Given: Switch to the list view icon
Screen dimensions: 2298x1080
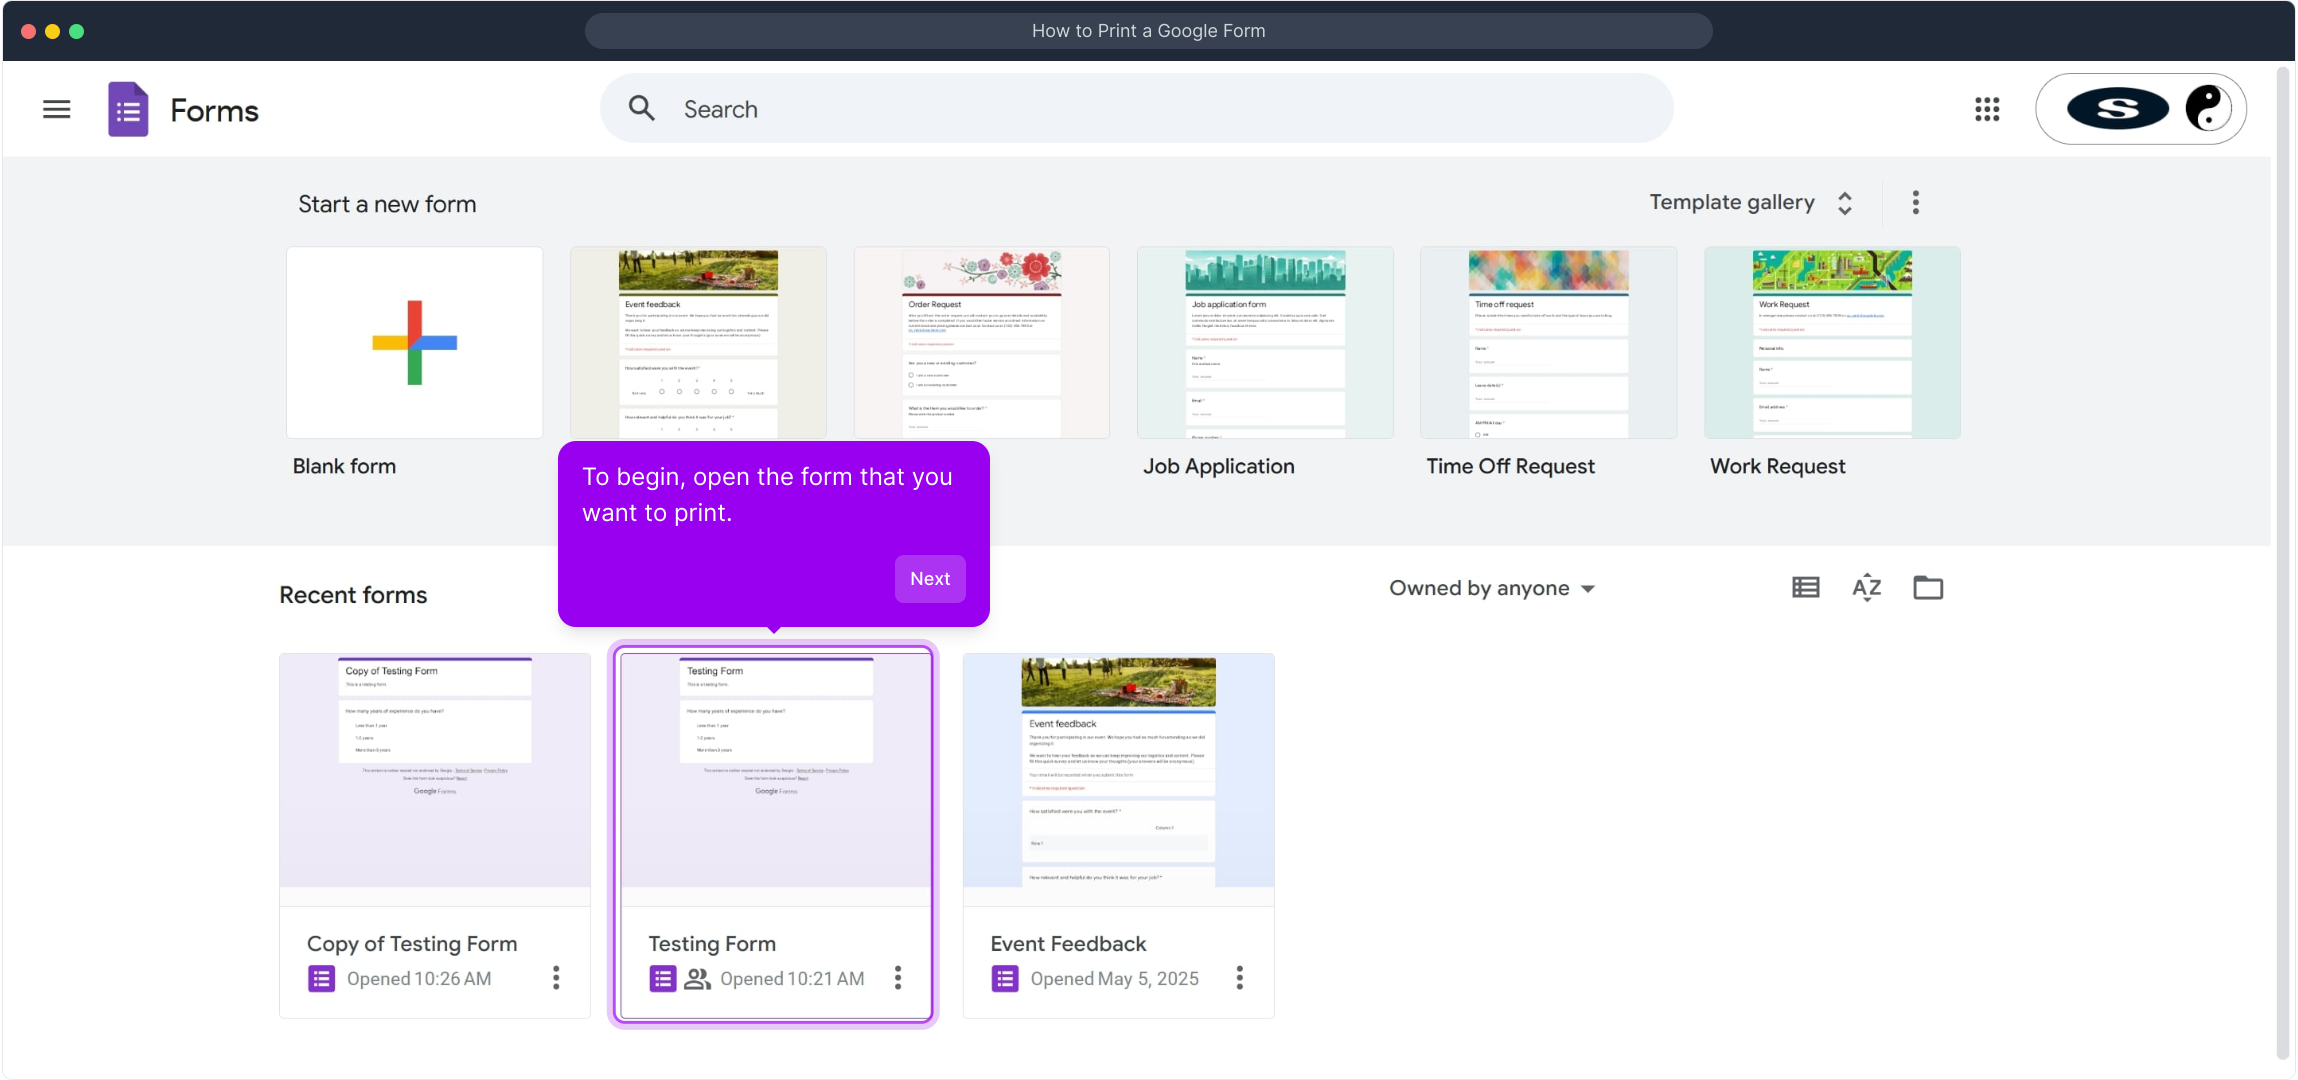Looking at the screenshot, I should coord(1806,587).
